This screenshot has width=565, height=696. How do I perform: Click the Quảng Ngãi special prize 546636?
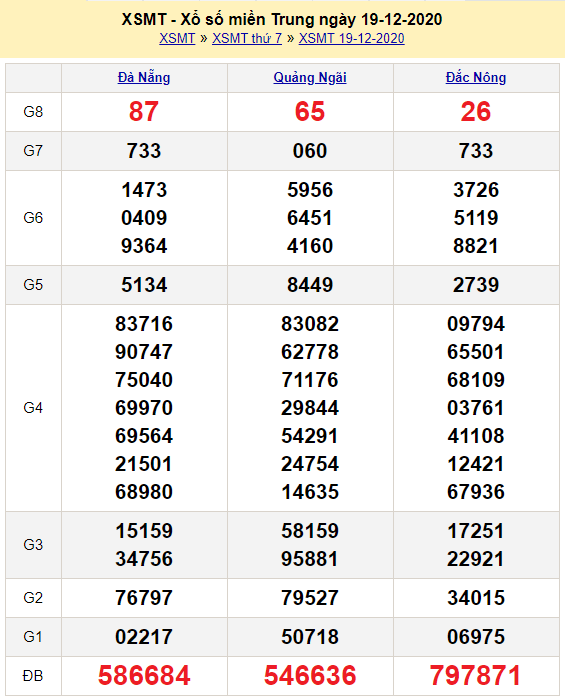[310, 675]
